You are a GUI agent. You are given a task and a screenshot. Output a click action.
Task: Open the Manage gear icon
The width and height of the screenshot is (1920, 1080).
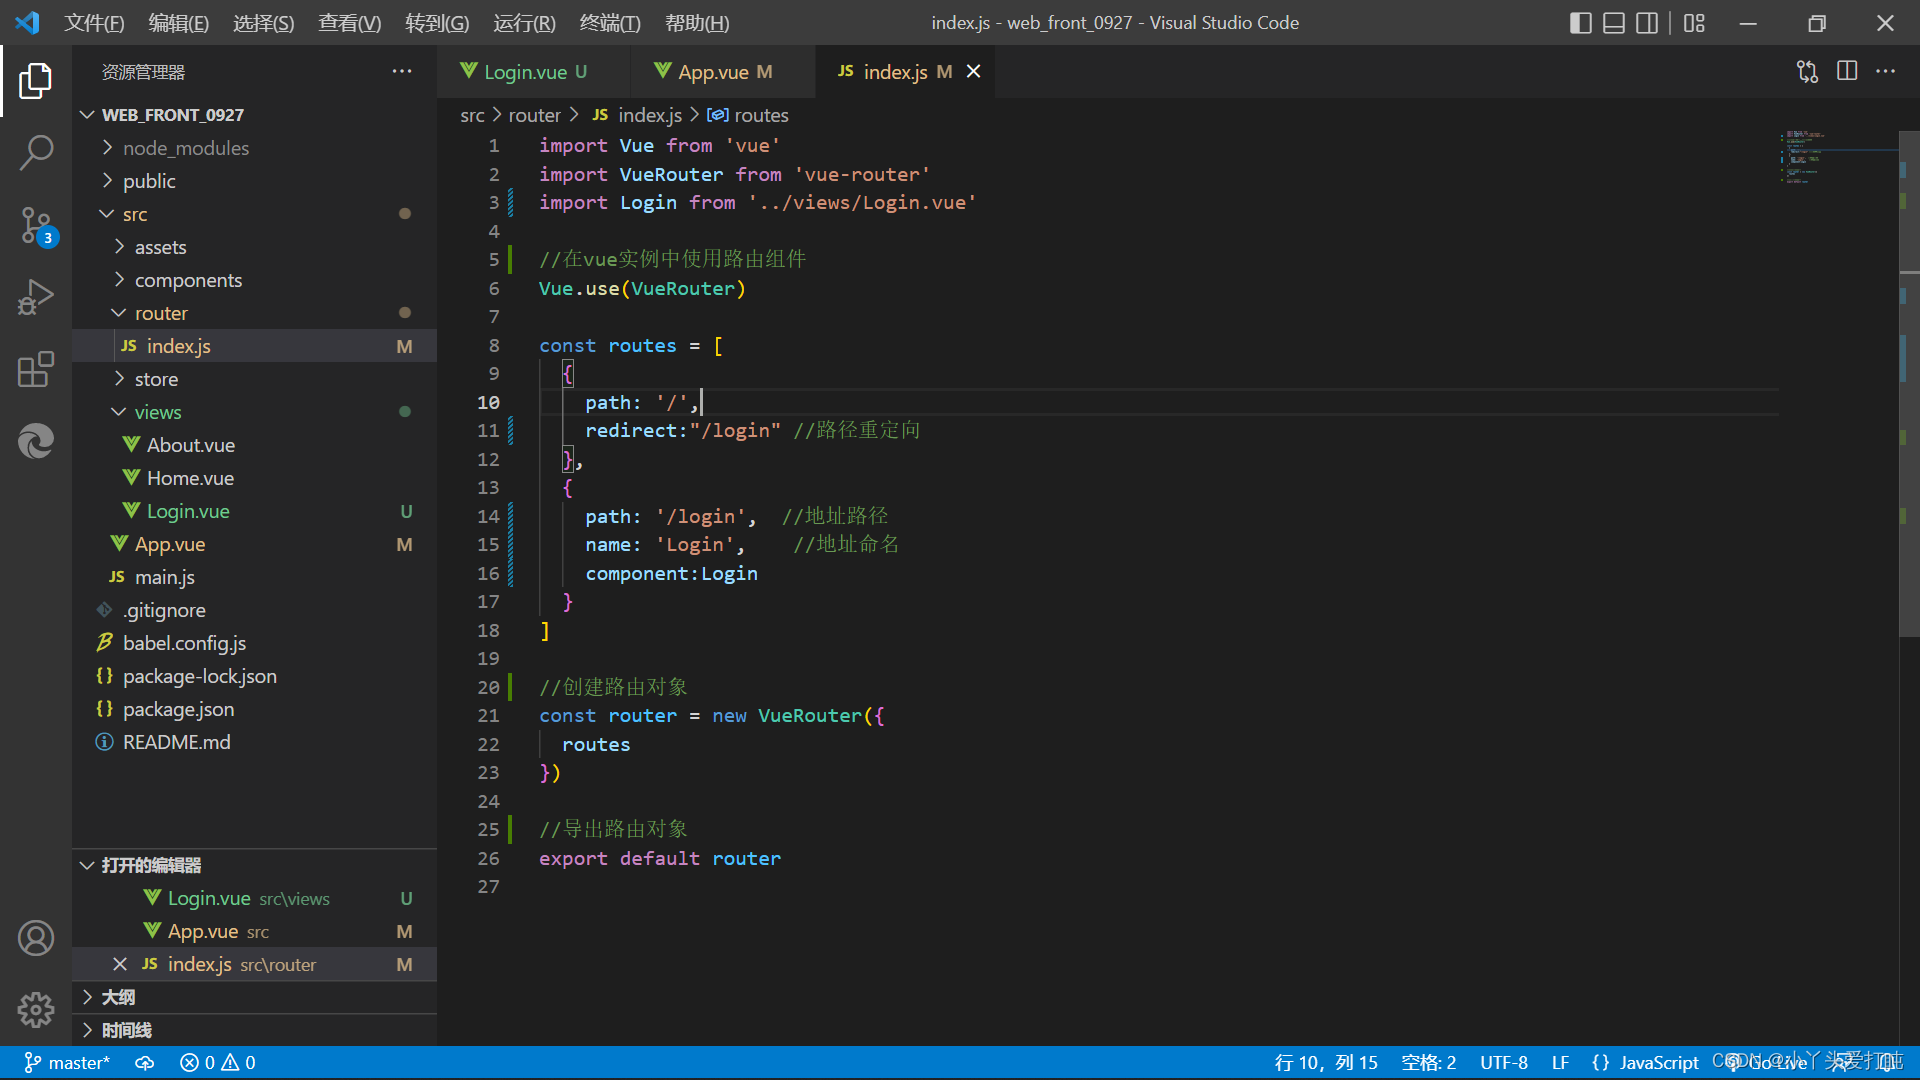[36, 1010]
